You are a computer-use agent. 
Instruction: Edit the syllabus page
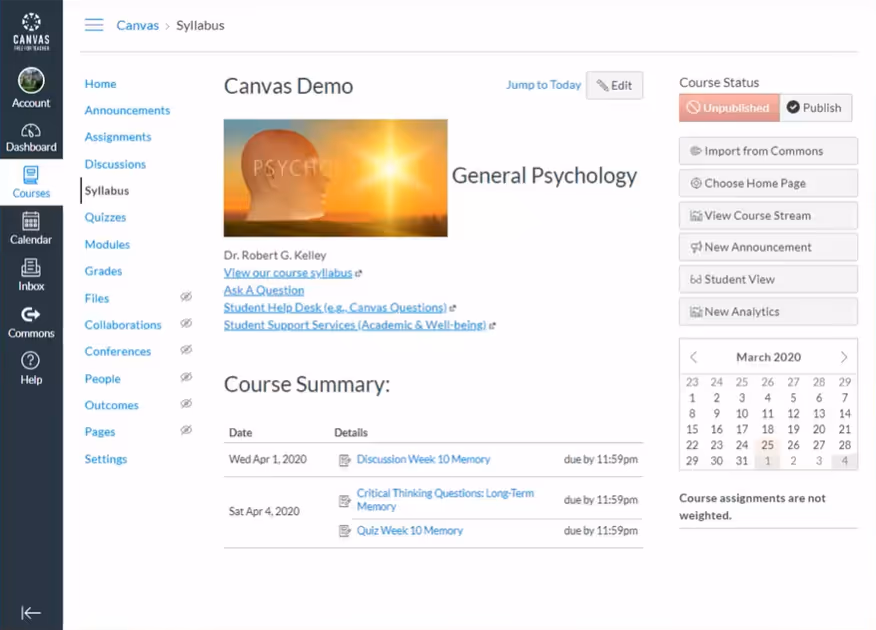(615, 85)
